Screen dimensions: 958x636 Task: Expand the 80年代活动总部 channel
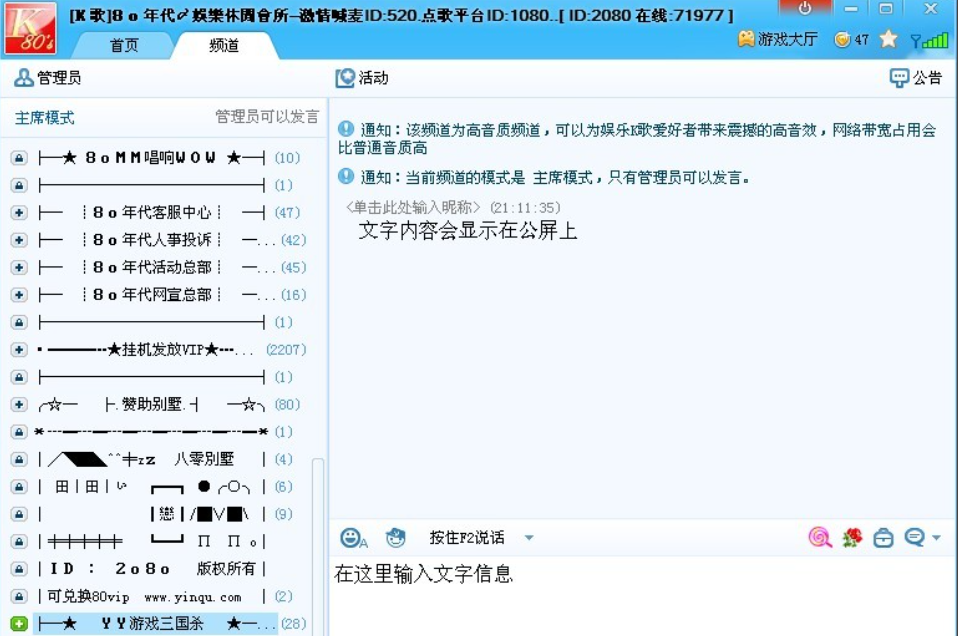[19, 268]
